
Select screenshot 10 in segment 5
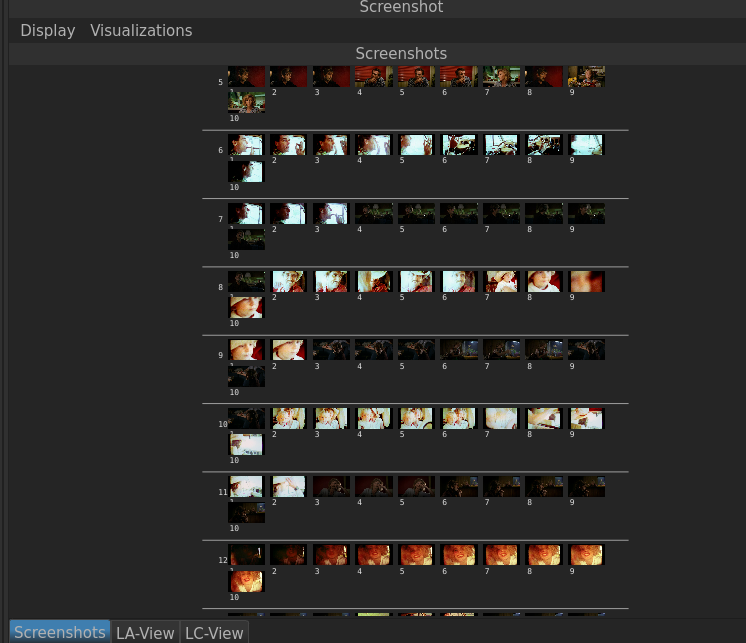(246, 102)
